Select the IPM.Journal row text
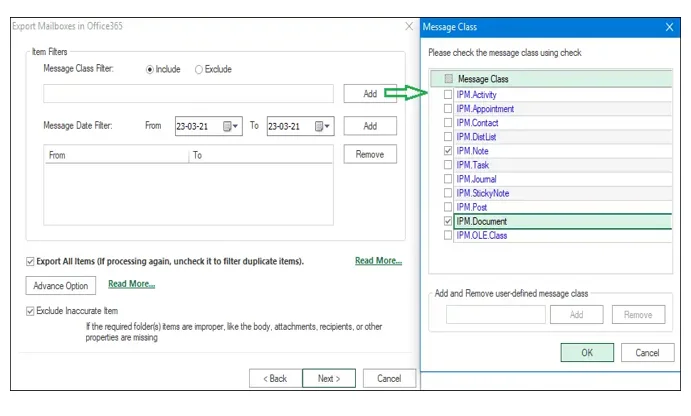Image resolution: width=691 pixels, height=416 pixels. (x=476, y=179)
